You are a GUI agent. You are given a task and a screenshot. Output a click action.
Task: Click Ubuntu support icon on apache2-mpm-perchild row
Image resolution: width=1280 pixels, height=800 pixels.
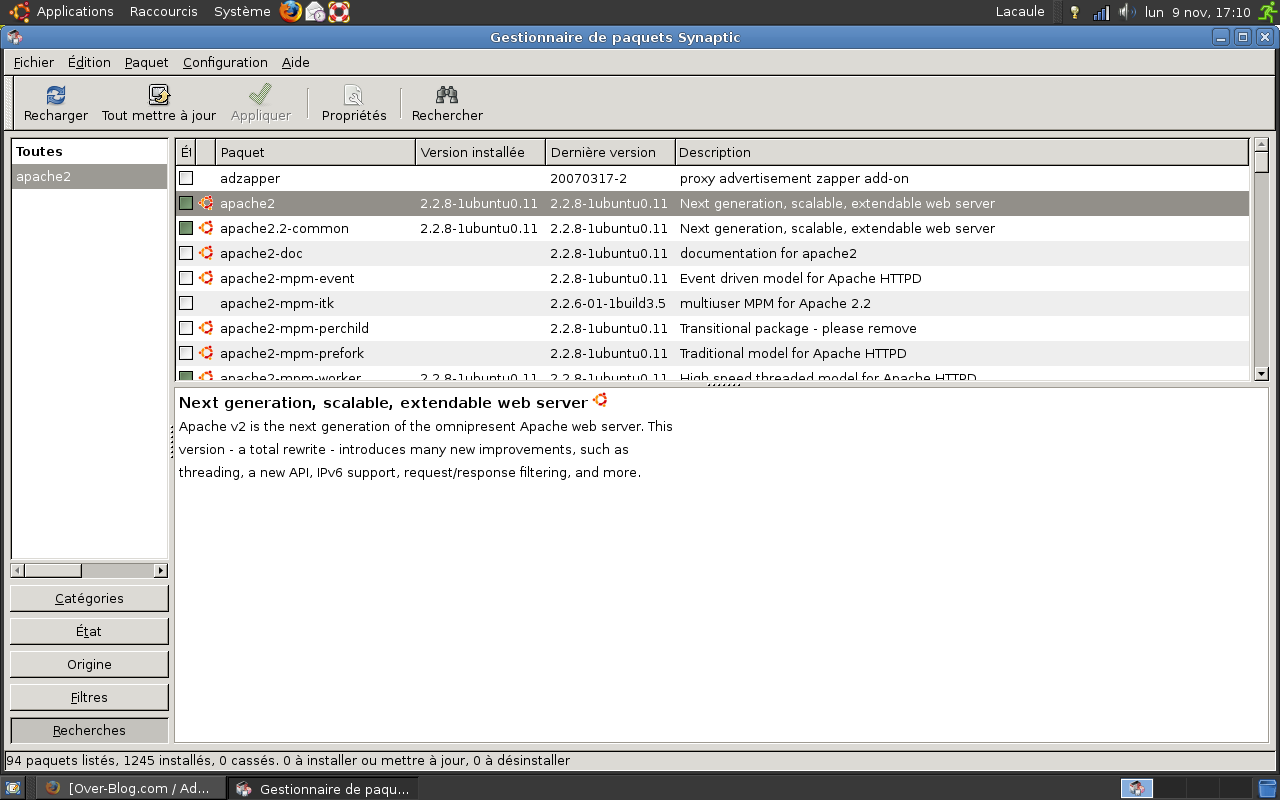pos(206,328)
